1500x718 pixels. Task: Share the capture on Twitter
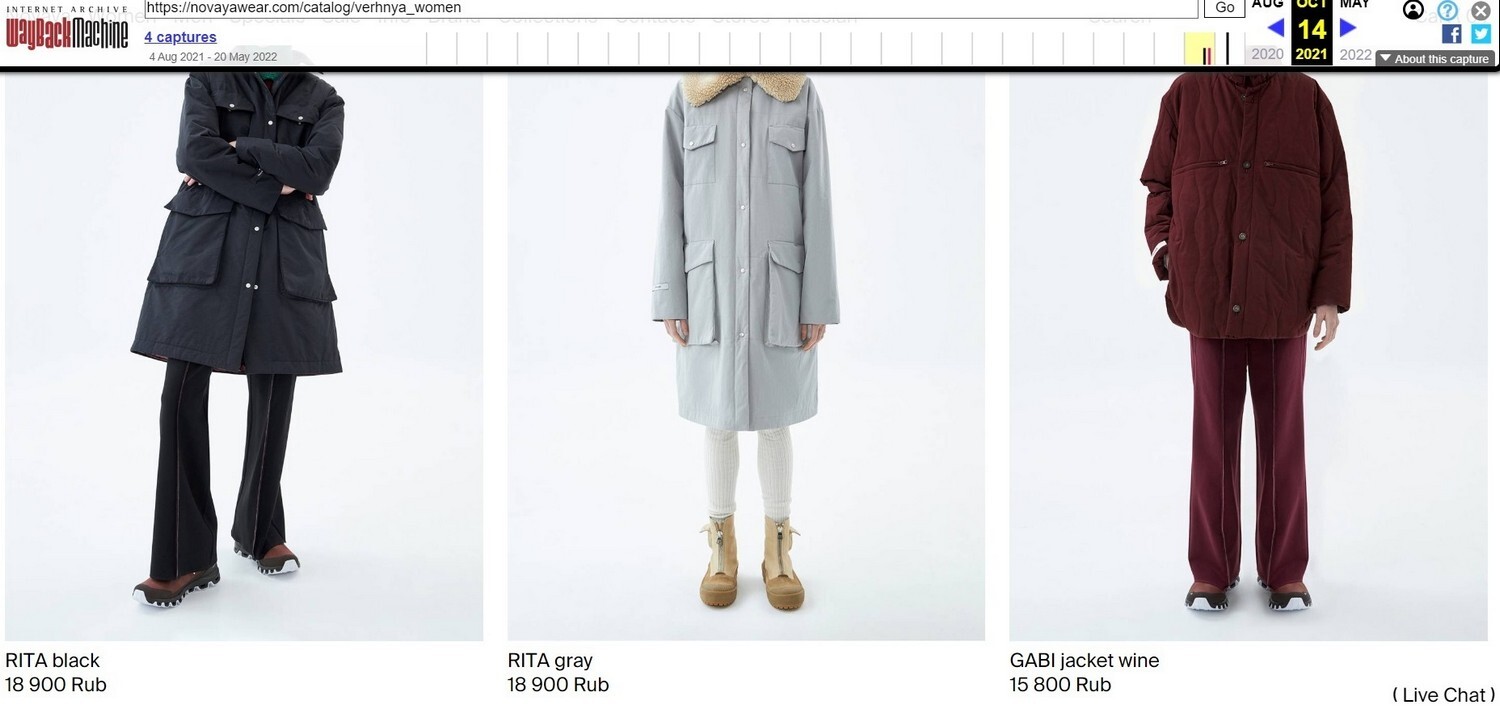pos(1481,34)
